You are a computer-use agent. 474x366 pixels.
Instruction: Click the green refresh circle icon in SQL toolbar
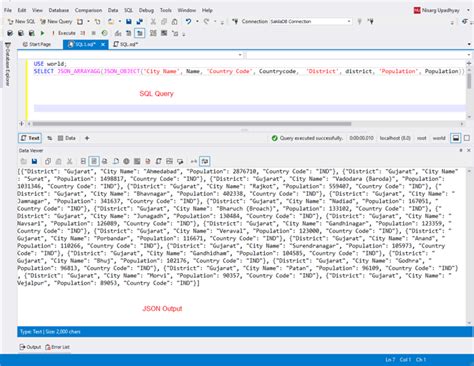pyautogui.click(x=105, y=33)
